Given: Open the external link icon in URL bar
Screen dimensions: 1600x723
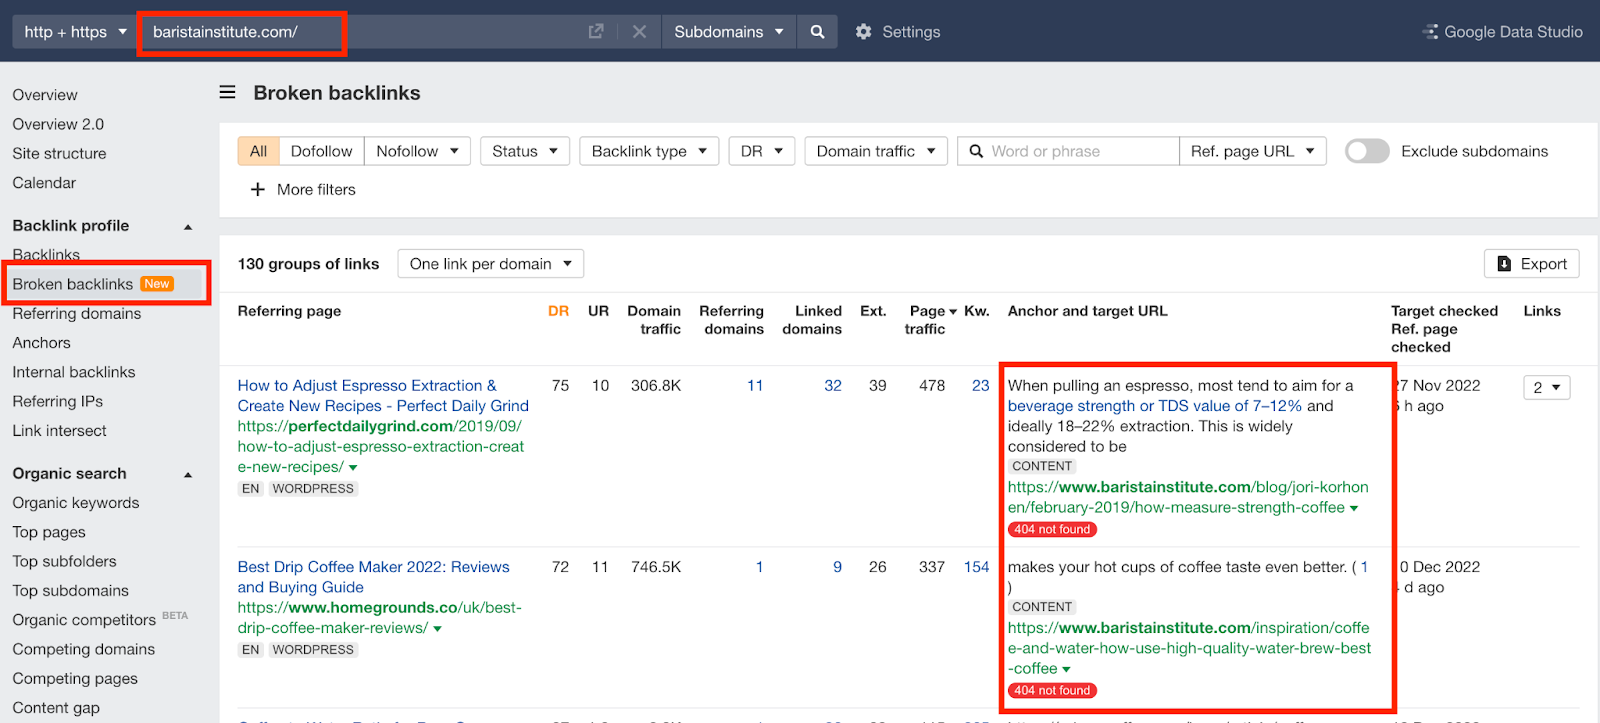Looking at the screenshot, I should (596, 32).
